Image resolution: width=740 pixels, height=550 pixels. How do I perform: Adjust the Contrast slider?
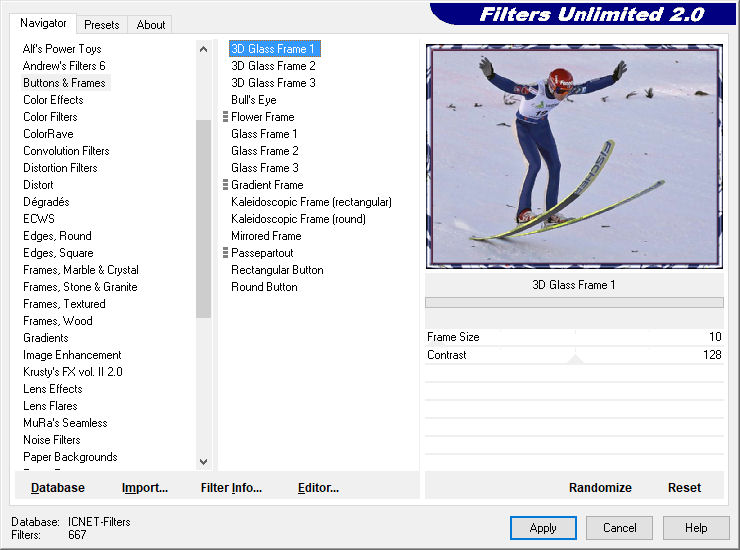[574, 355]
